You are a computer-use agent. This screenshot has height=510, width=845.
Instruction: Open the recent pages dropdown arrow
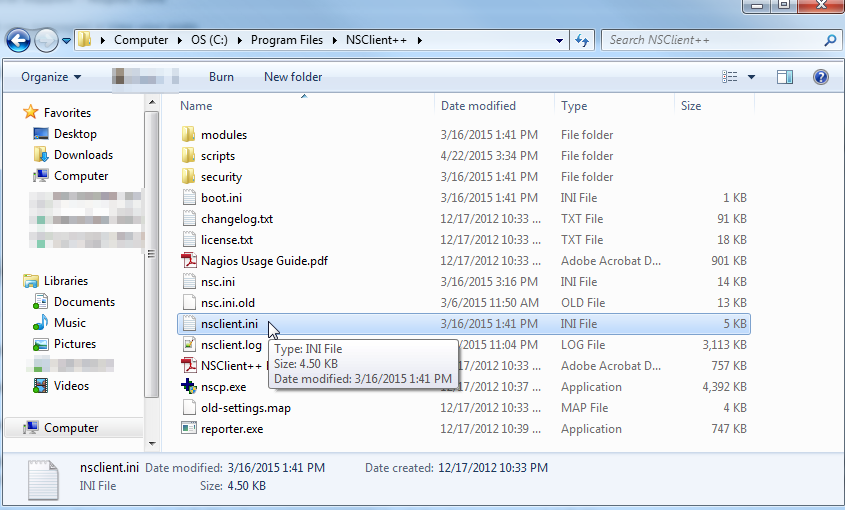(x=66, y=40)
